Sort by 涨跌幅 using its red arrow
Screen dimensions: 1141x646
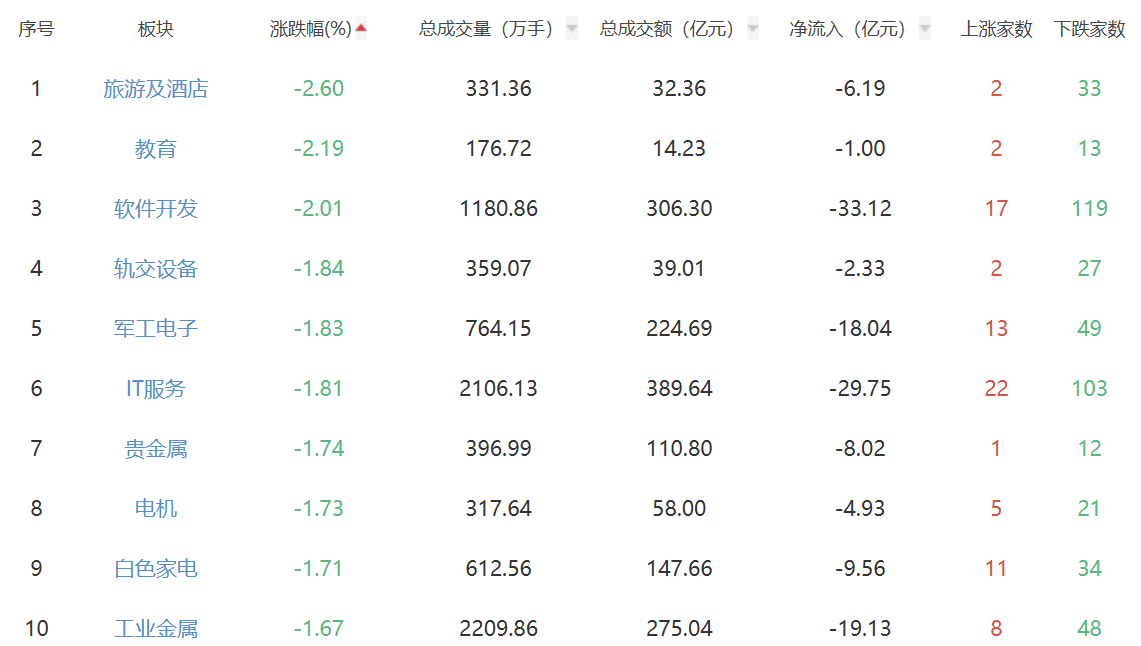[x=361, y=29]
